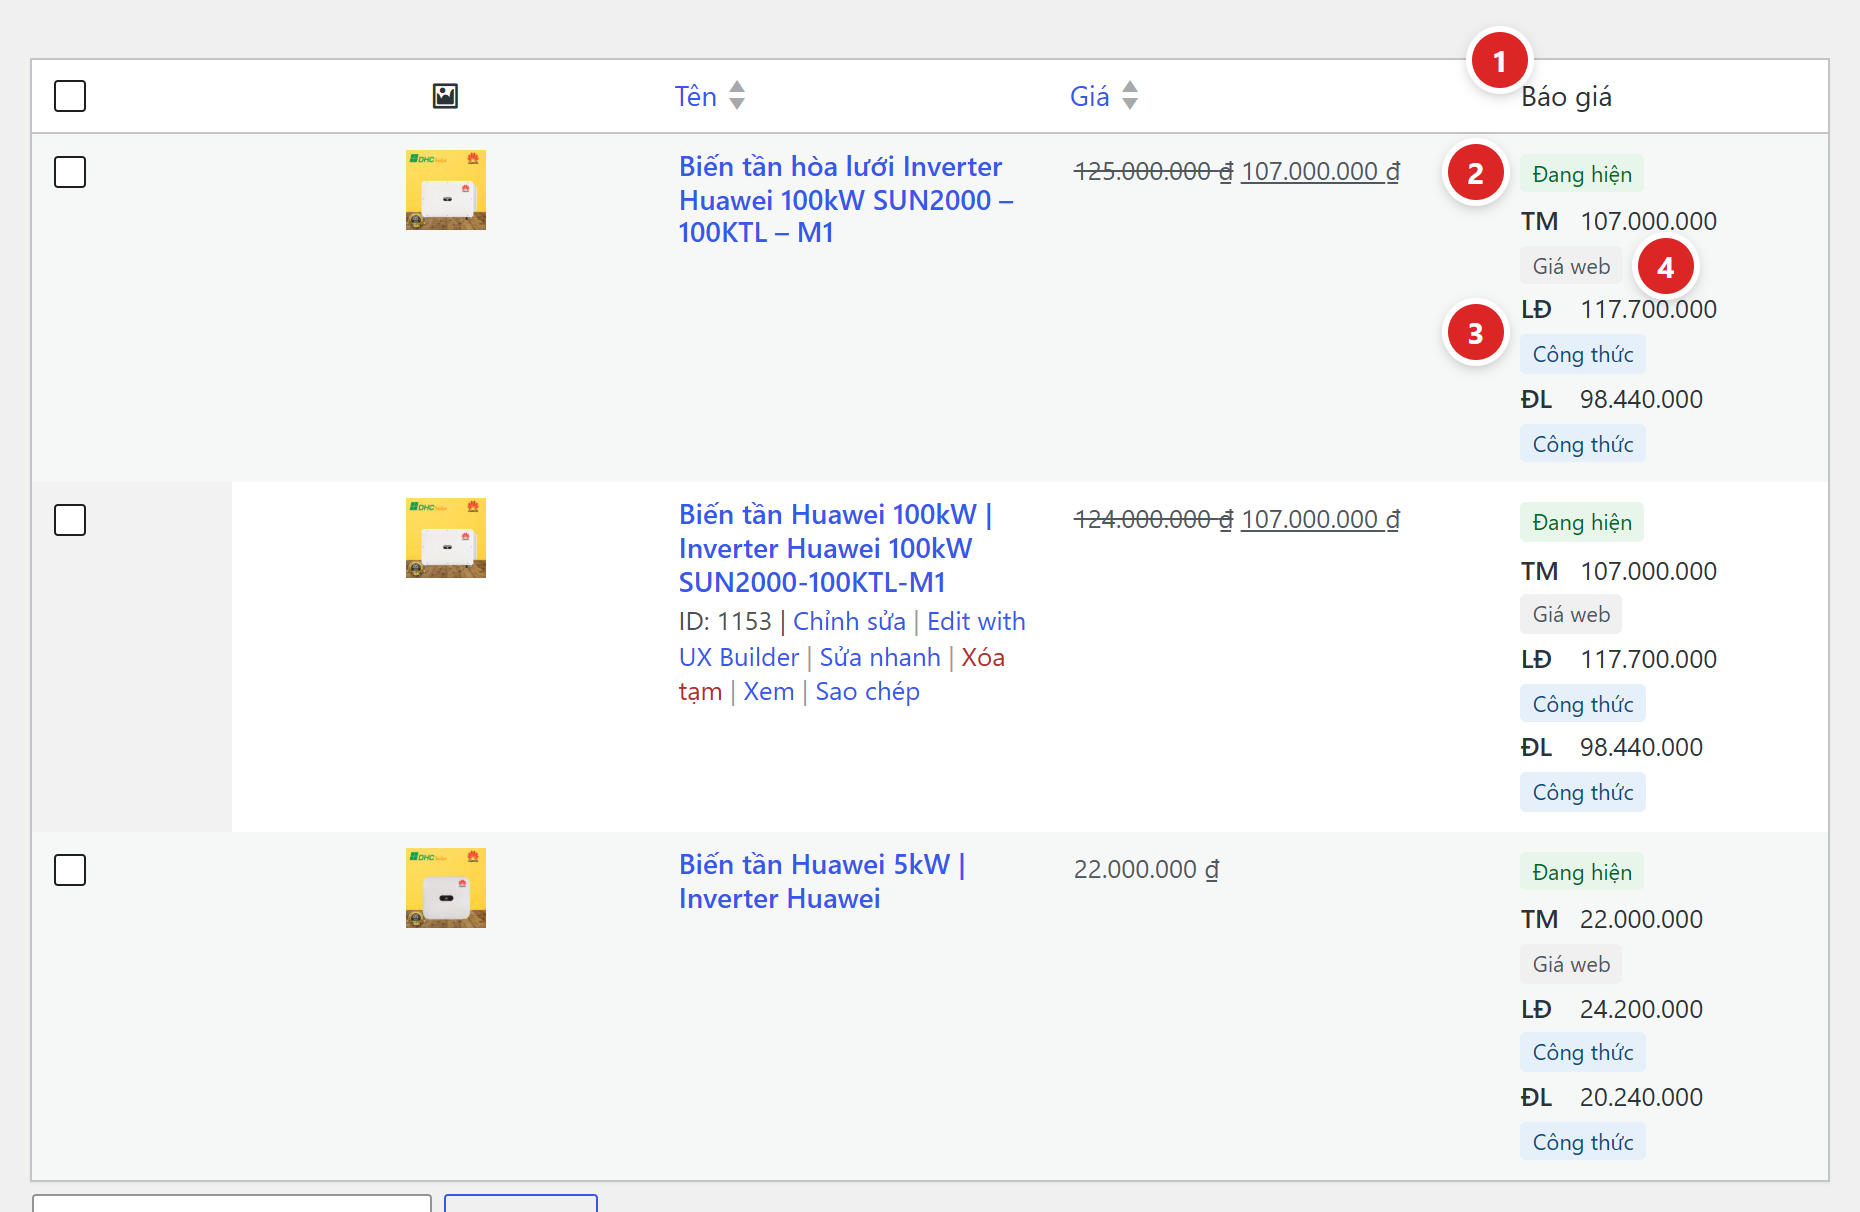
Task: Click red annotation marker number 1
Action: pos(1499,62)
